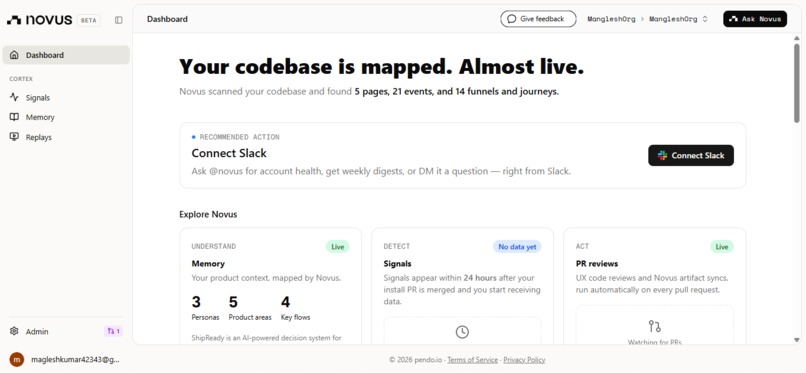Click the Admin gear icon
806x374 pixels.
coord(14,331)
